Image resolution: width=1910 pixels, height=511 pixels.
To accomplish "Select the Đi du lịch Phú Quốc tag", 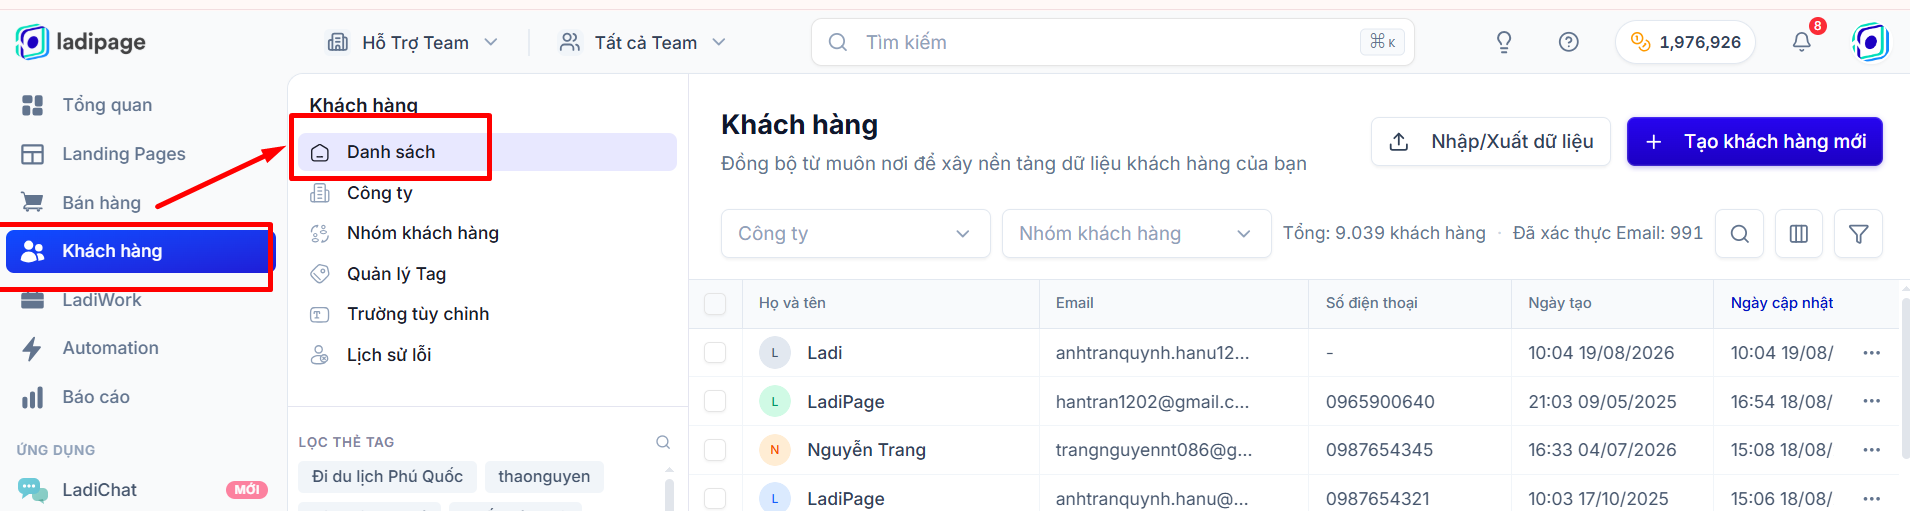I will pyautogui.click(x=387, y=477).
